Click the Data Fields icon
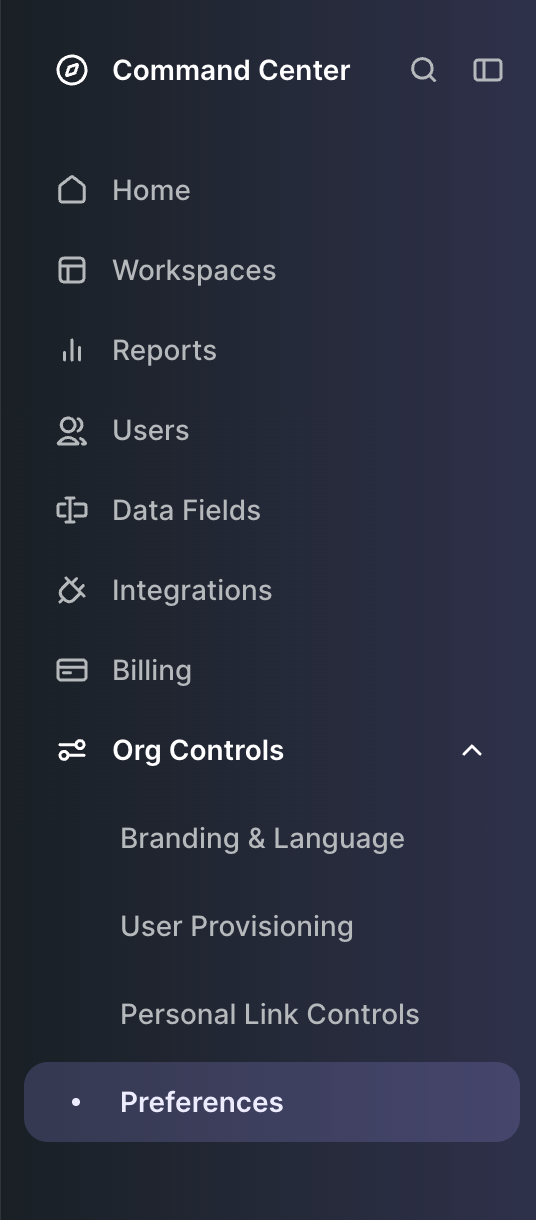The height and width of the screenshot is (1220, 536). [x=72, y=510]
